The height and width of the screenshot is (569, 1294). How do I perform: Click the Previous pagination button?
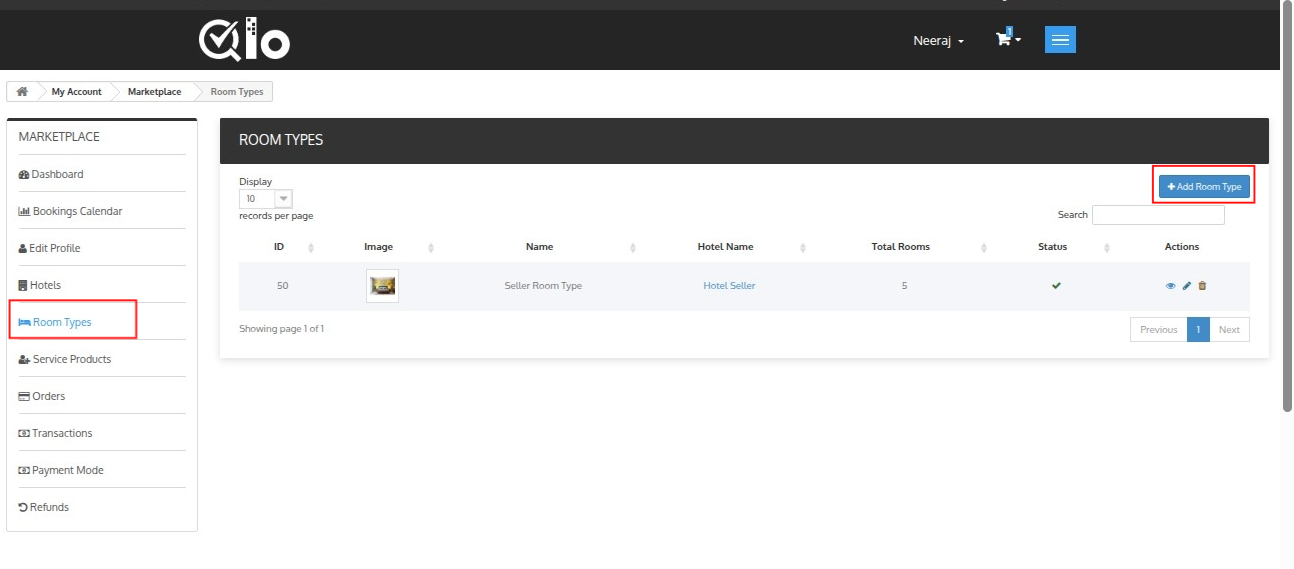tap(1158, 330)
